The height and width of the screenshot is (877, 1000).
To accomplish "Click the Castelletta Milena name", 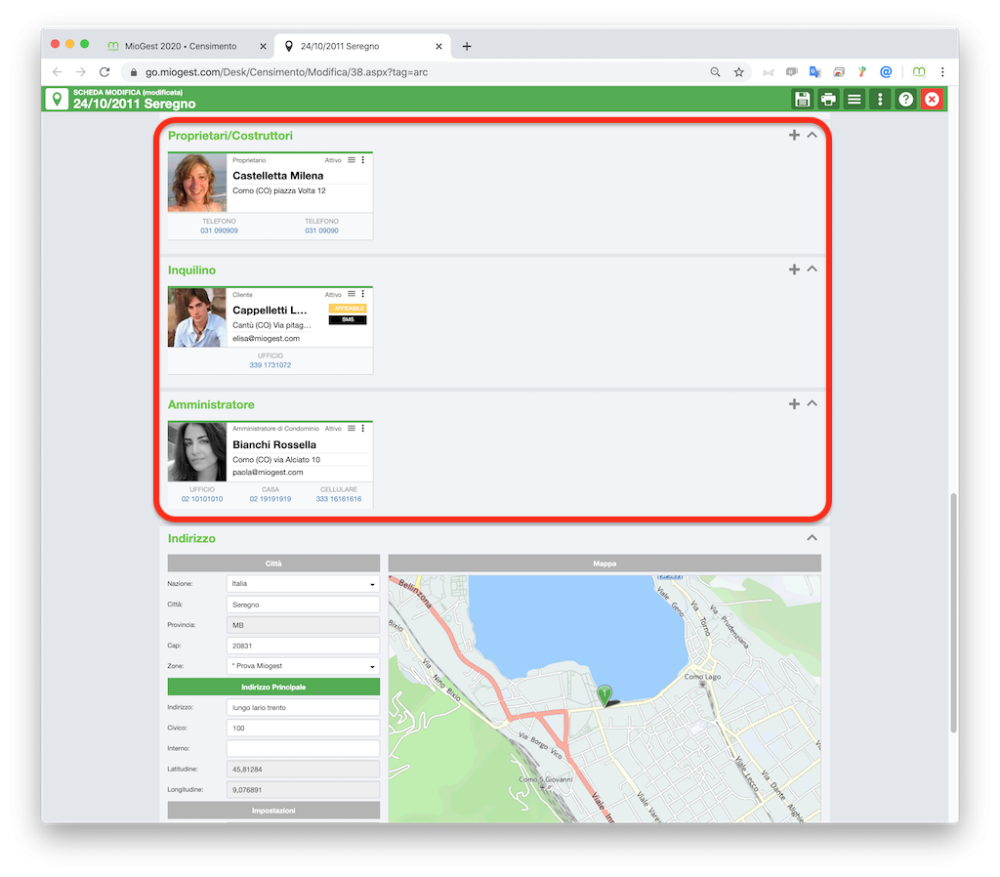I will coord(277,175).
